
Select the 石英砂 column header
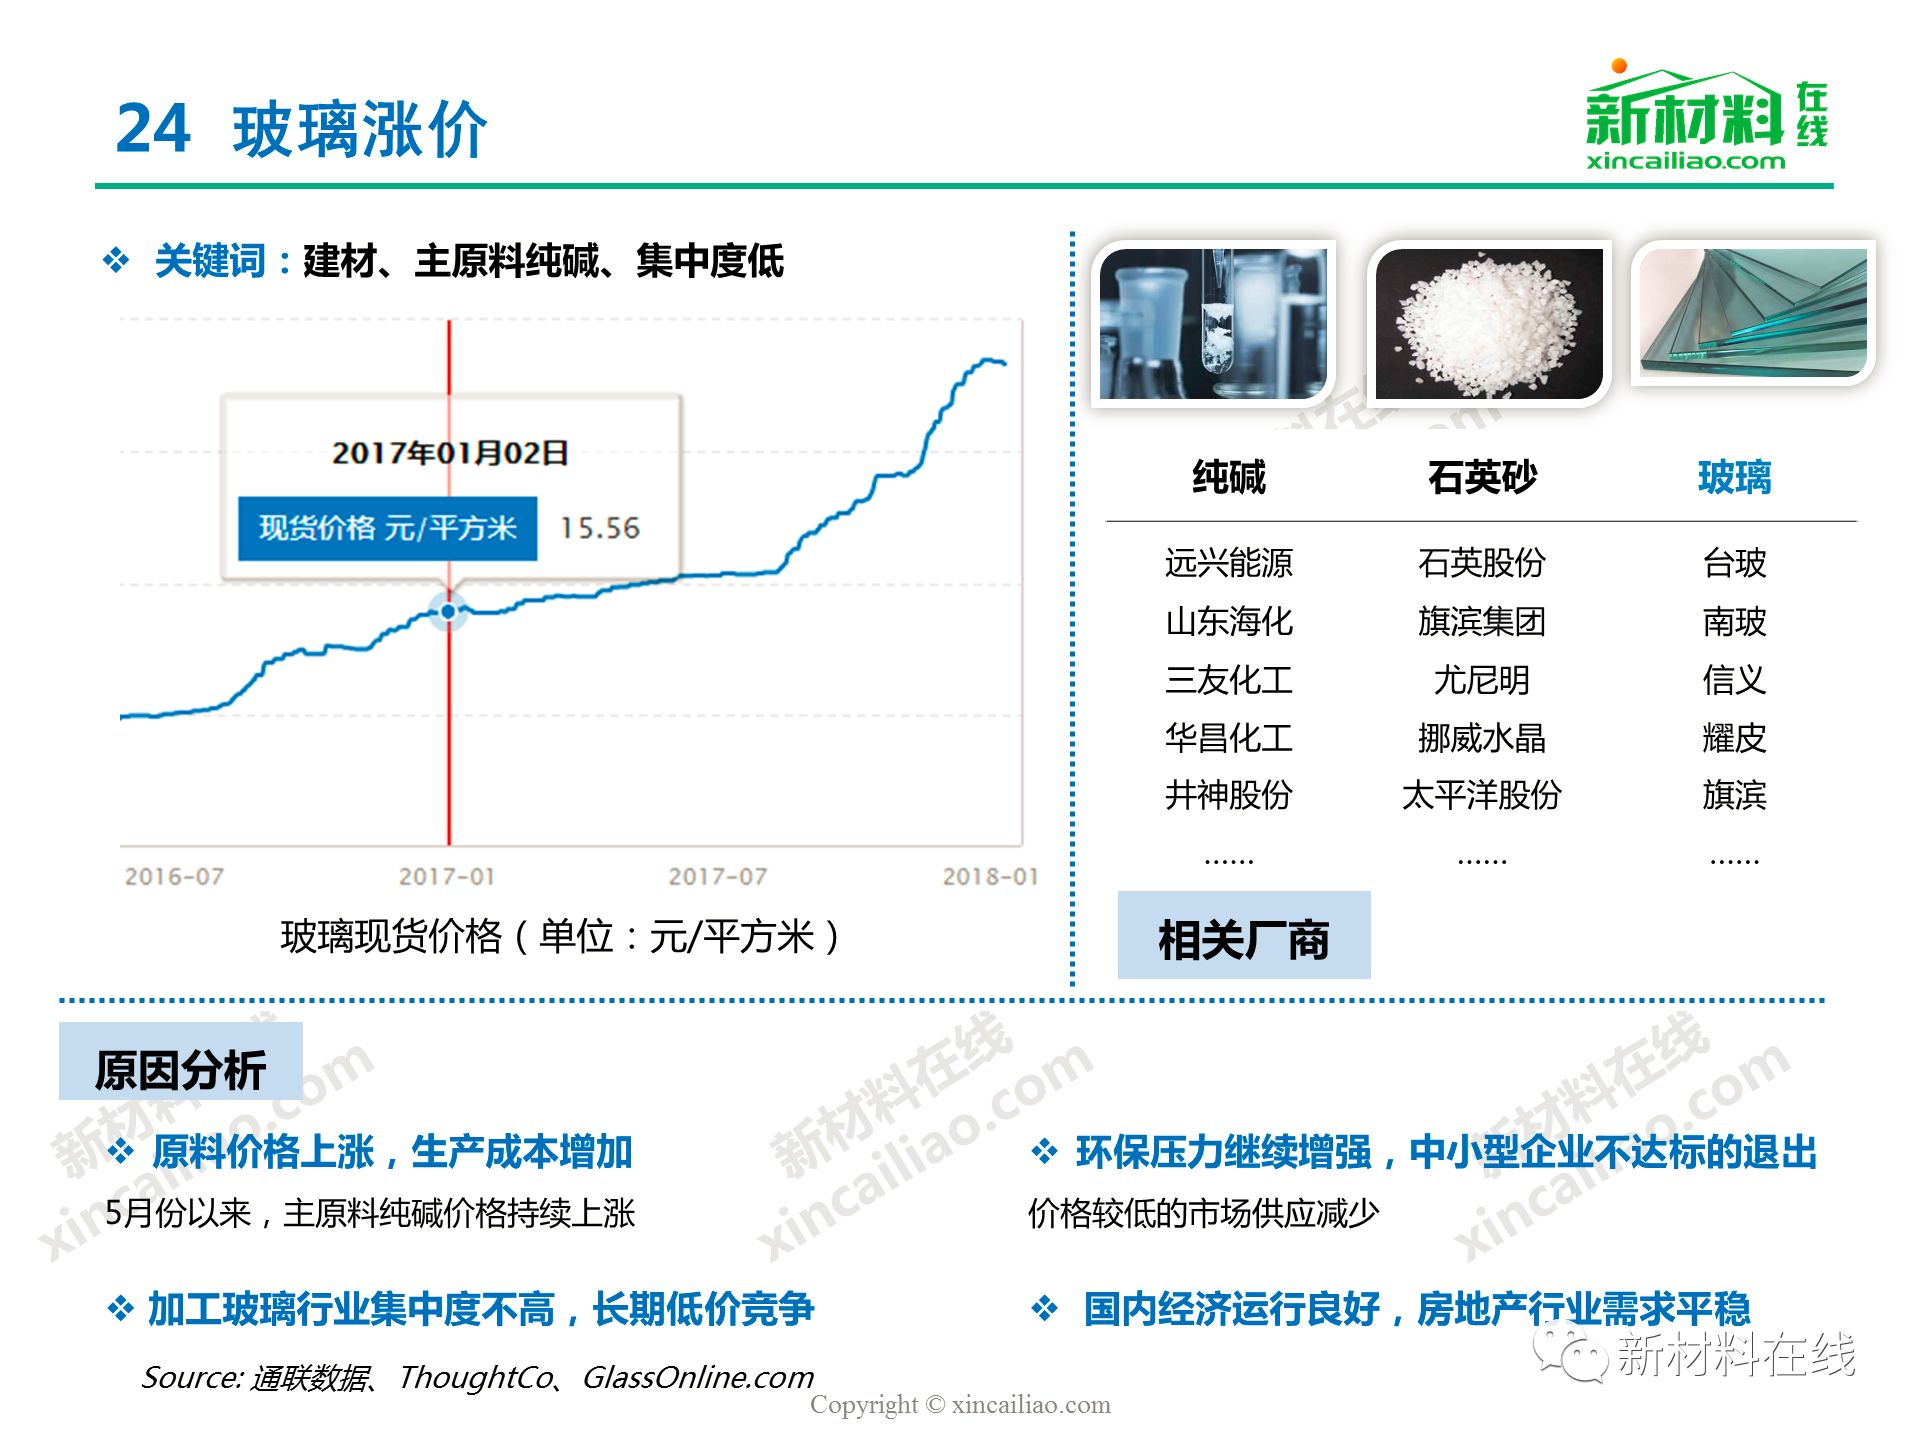pos(1482,477)
